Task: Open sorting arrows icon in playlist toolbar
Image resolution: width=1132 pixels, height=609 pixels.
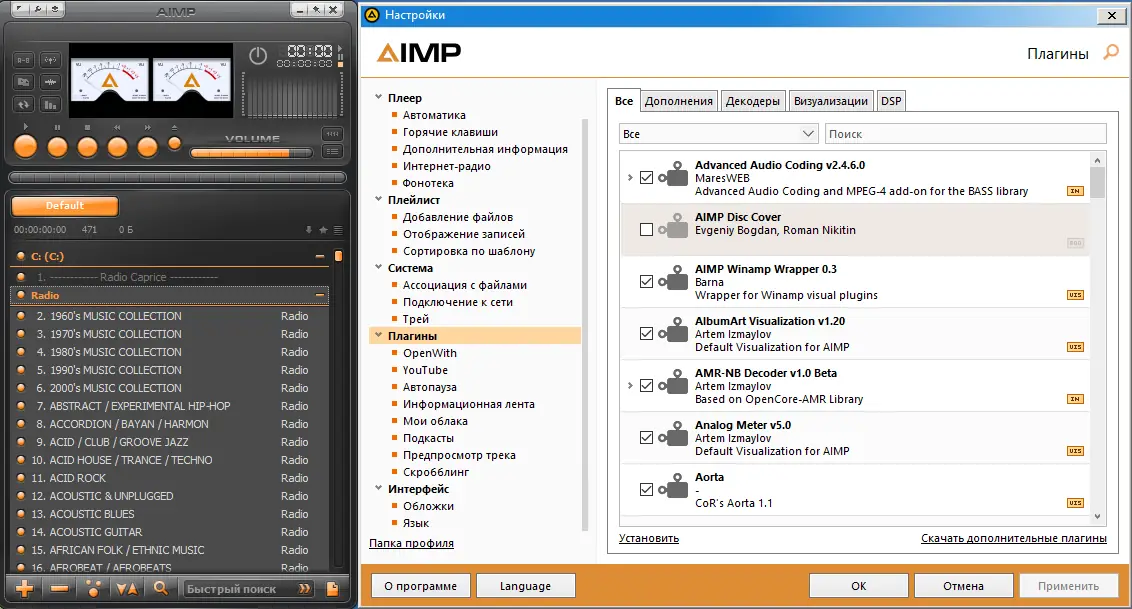Action: 127,589
